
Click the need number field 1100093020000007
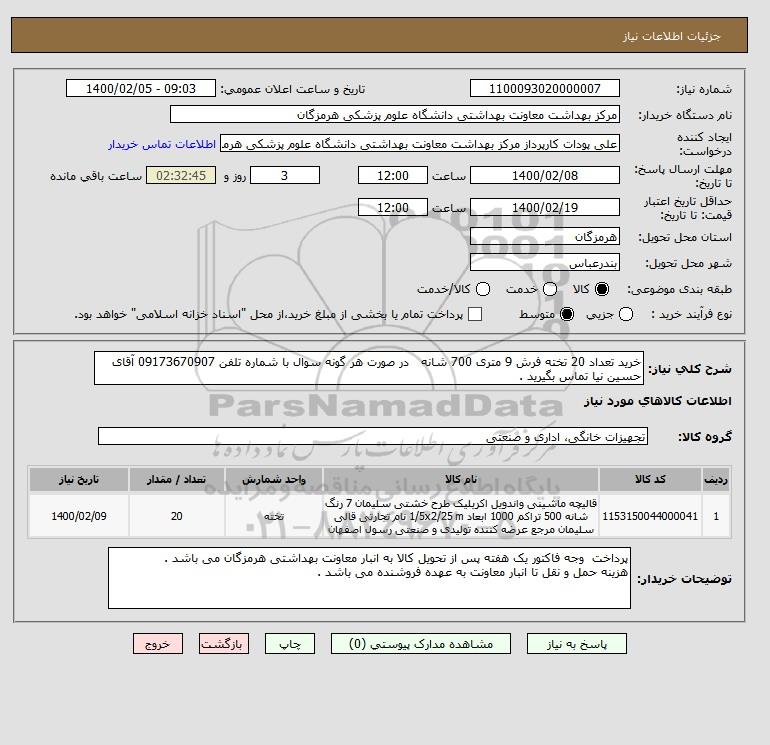[x=545, y=89]
